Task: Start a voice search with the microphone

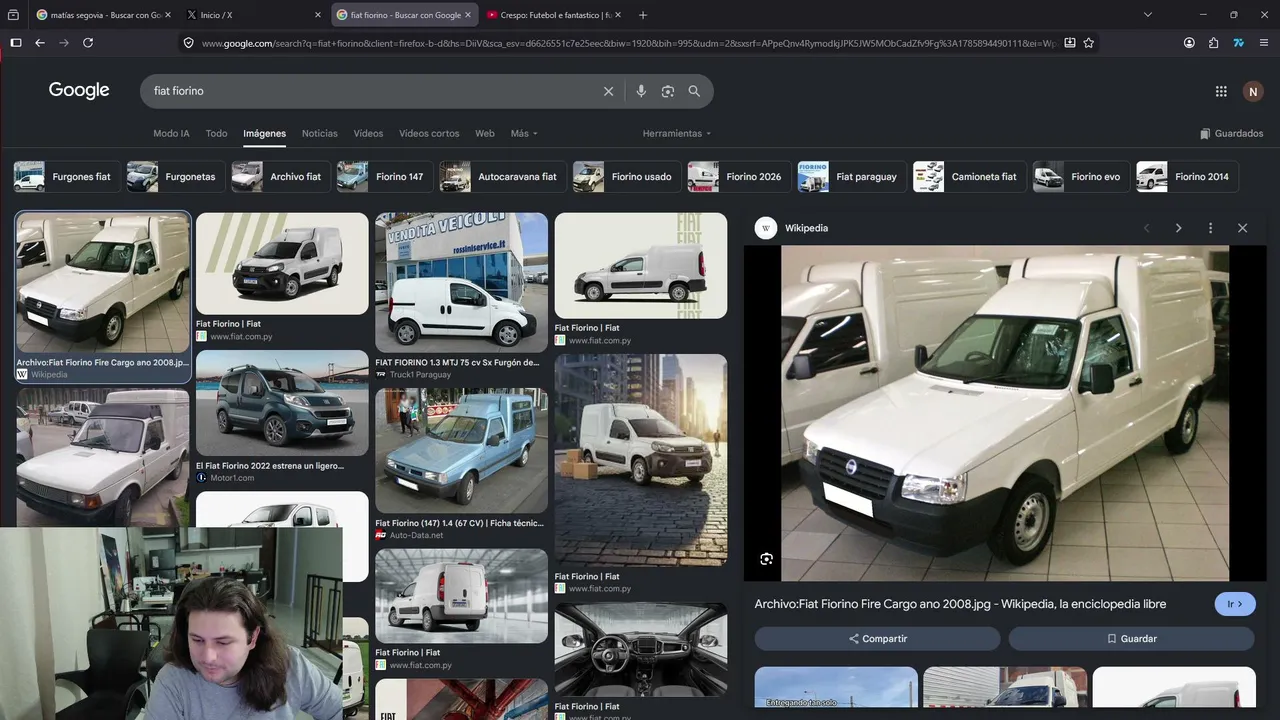Action: pos(641,91)
